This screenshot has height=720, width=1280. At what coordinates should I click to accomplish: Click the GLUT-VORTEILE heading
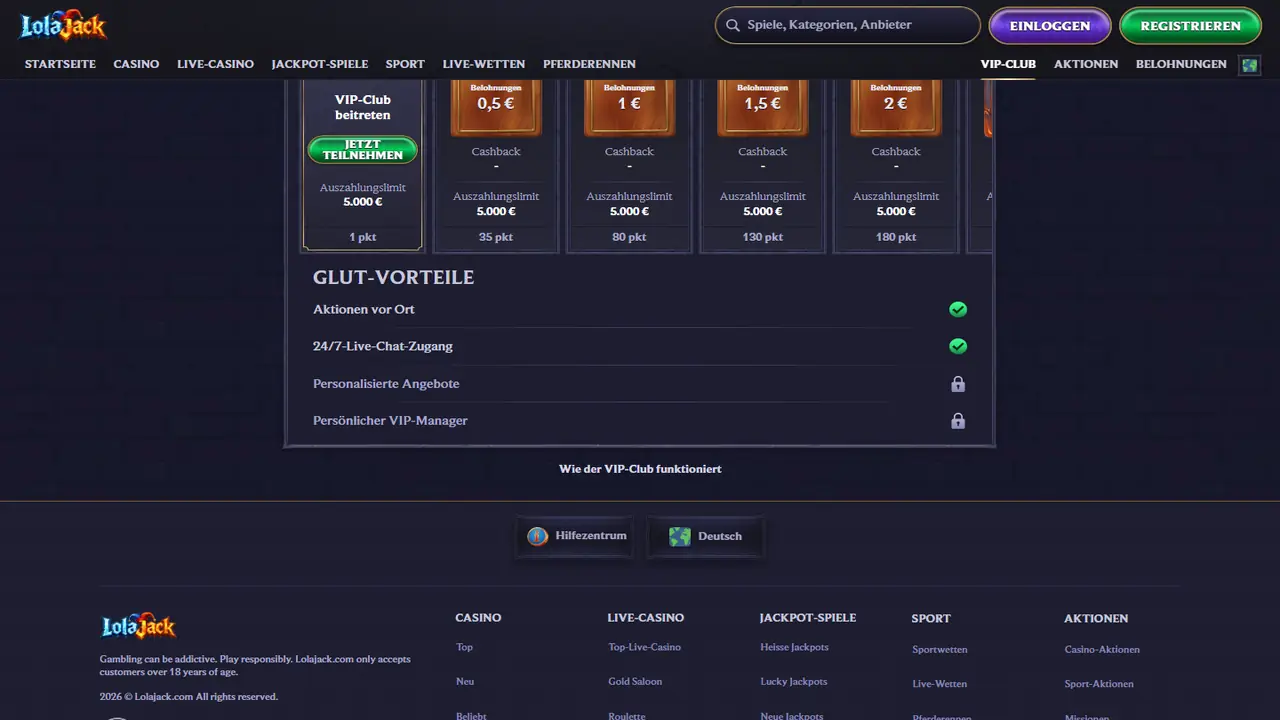(393, 277)
